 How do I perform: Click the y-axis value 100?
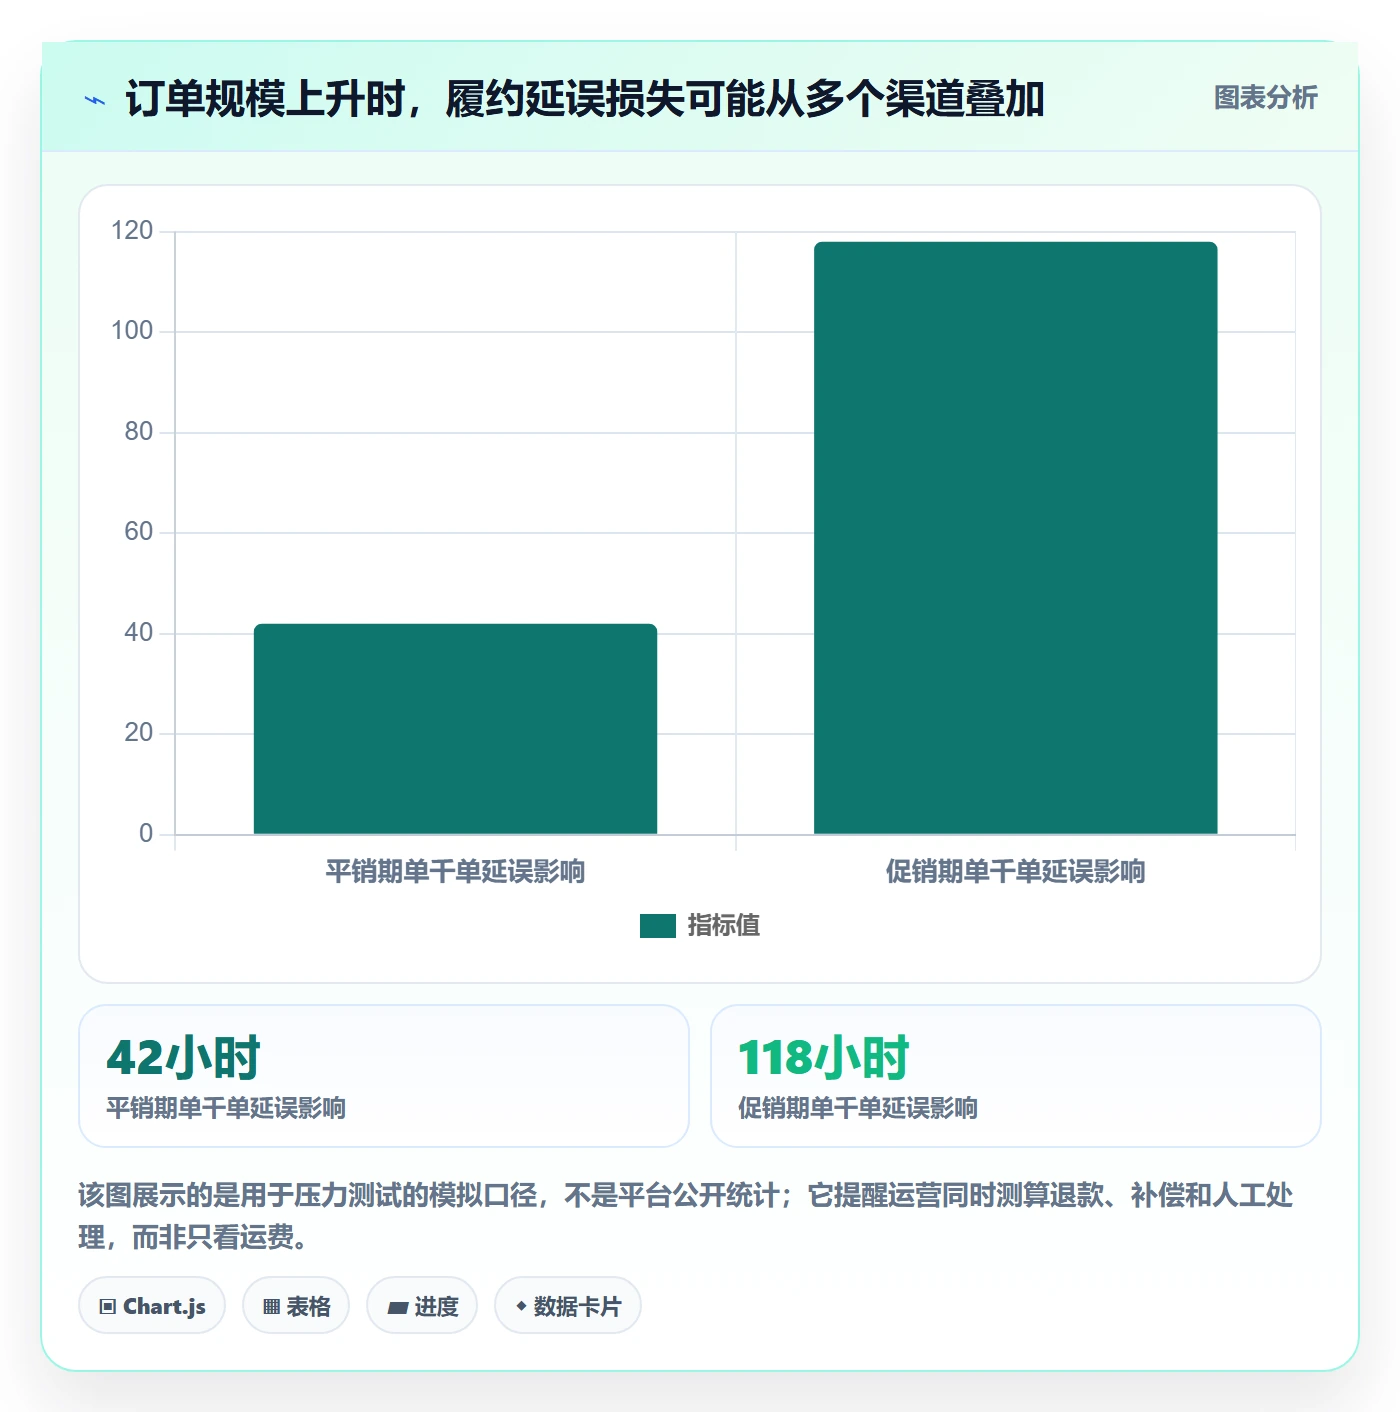(132, 331)
